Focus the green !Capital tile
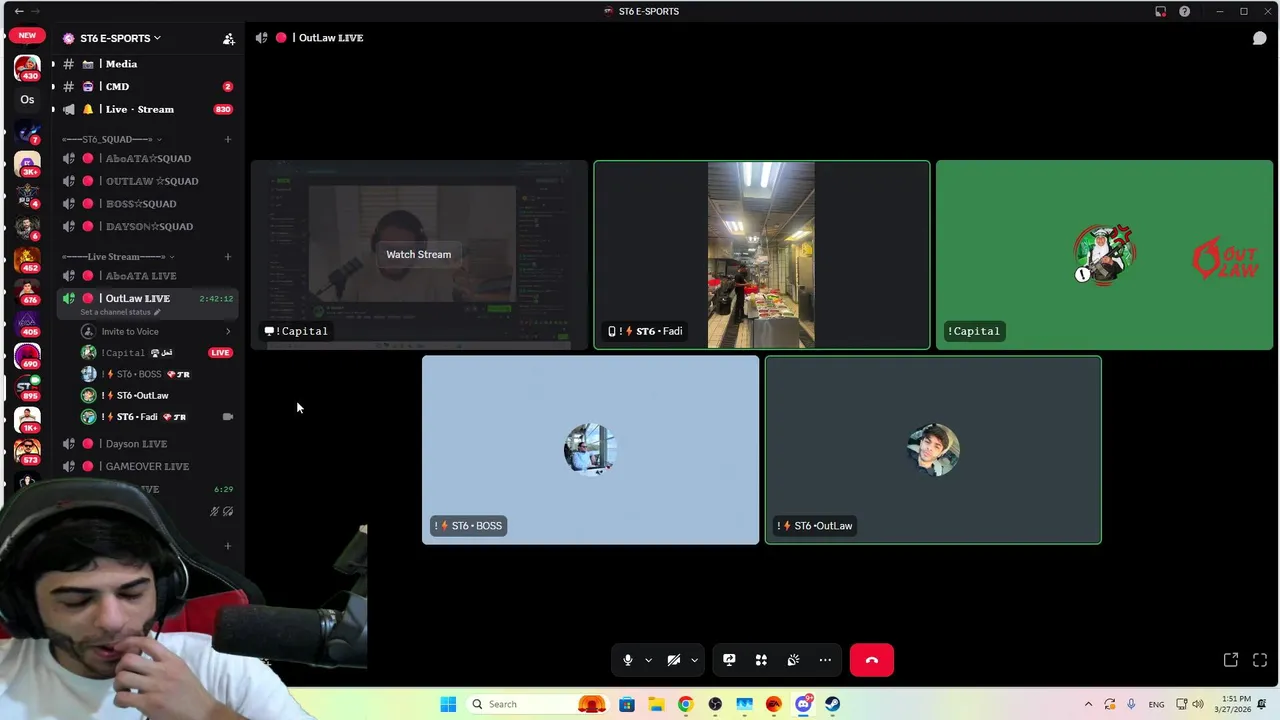Screen dimensions: 1280x720 tap(1104, 255)
